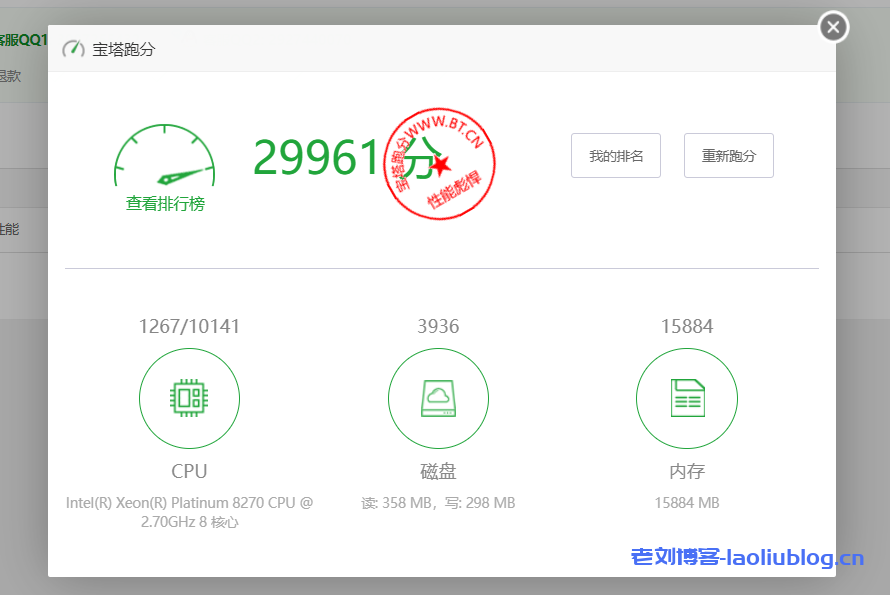This screenshot has width=890, height=595.
Task: Click the disk score 3936
Action: [438, 326]
